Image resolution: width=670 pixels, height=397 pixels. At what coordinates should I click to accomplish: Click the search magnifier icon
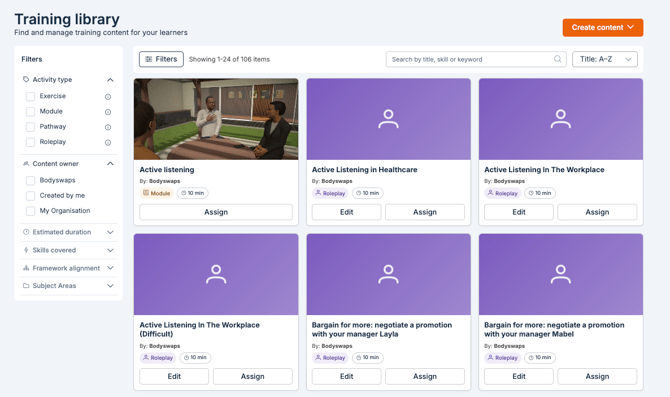pos(558,59)
